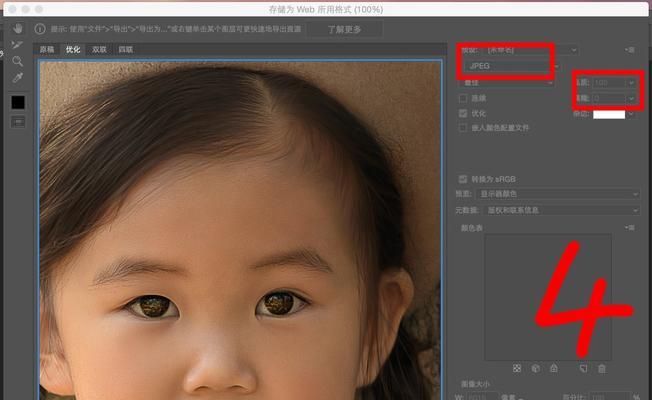
Task: Click the baby photo preview image
Action: (240, 230)
